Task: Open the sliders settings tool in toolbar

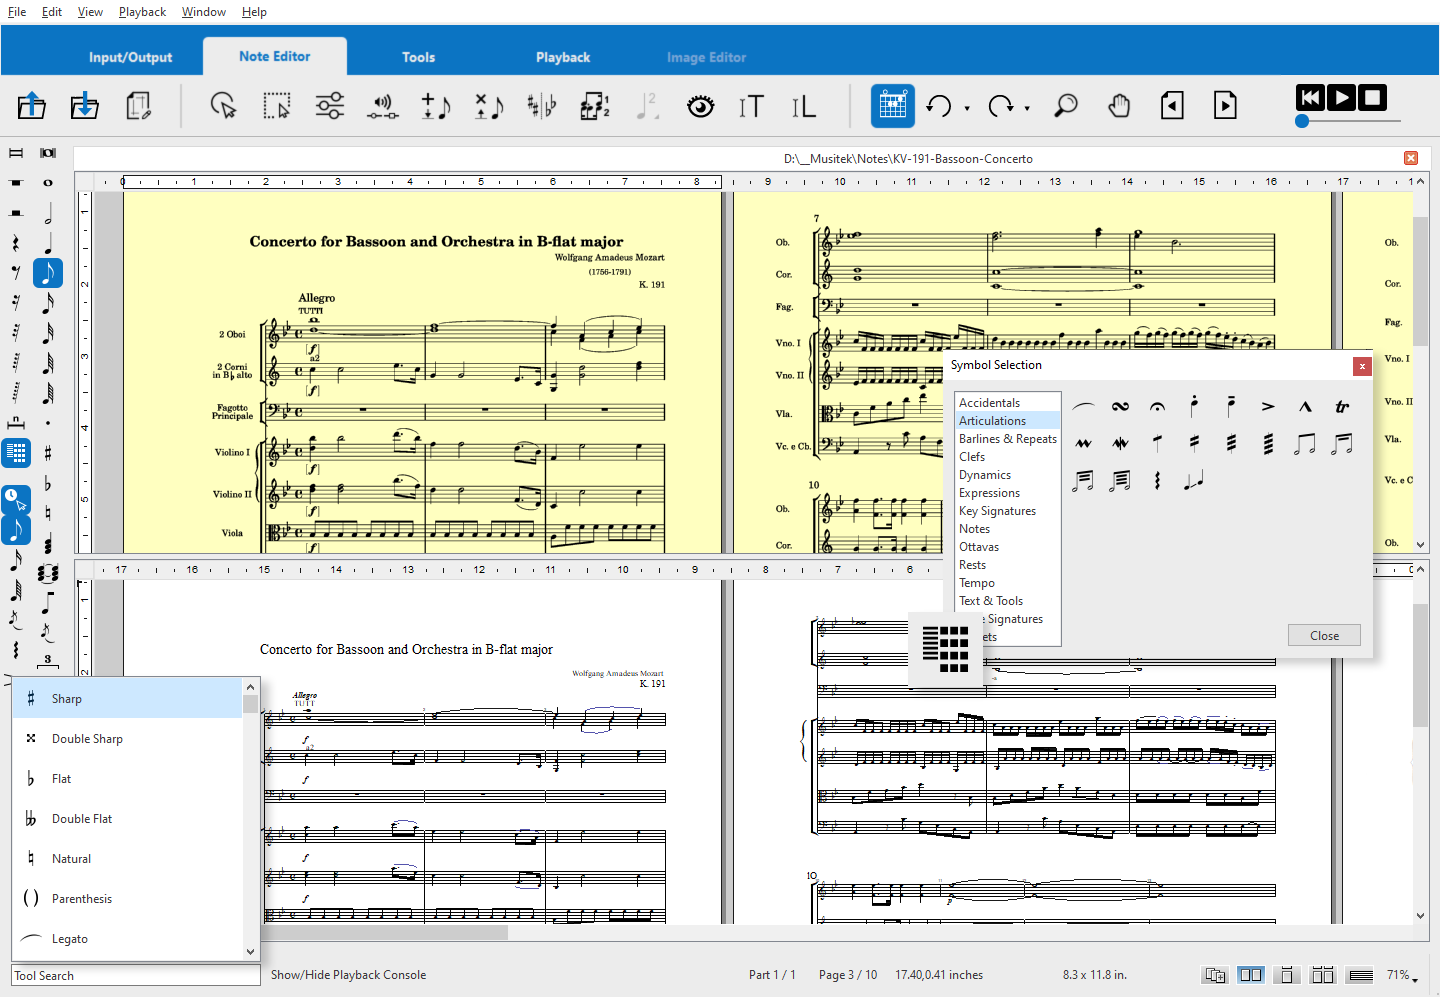Action: (x=330, y=105)
